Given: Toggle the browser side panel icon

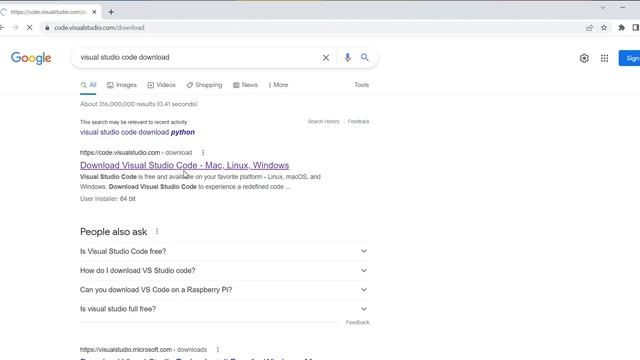Looking at the screenshot, I should pos(636,28).
